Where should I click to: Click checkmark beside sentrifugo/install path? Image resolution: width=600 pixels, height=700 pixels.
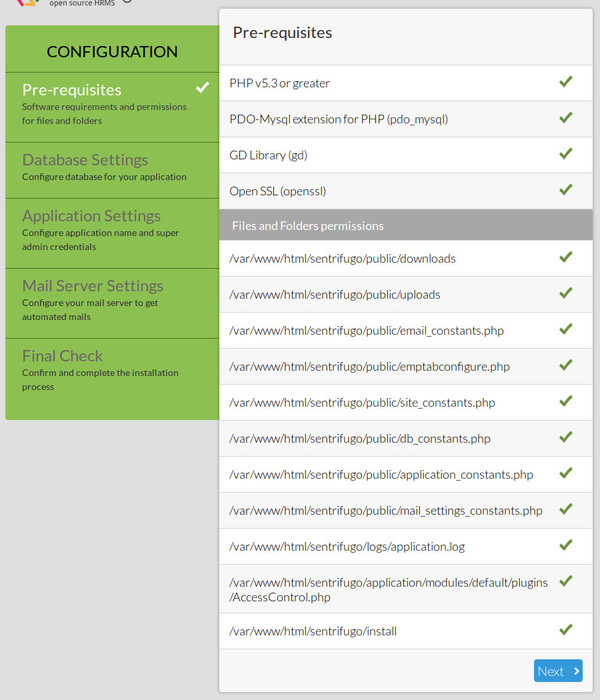pyautogui.click(x=566, y=630)
